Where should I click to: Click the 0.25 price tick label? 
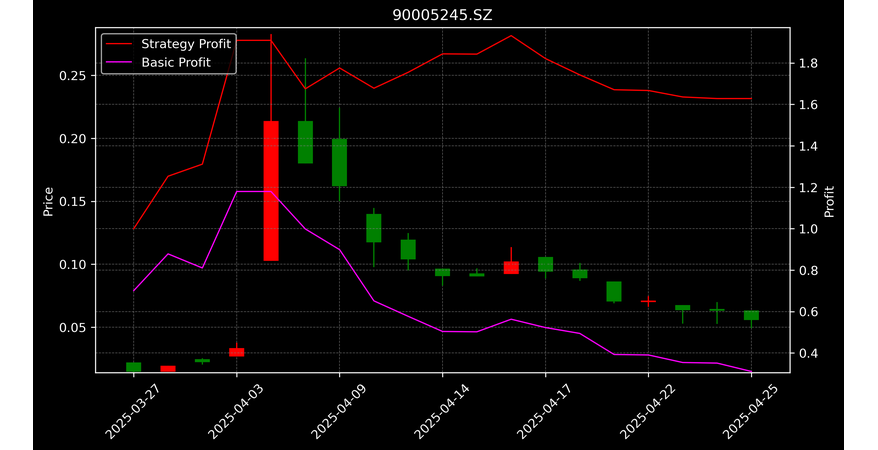tap(73, 76)
